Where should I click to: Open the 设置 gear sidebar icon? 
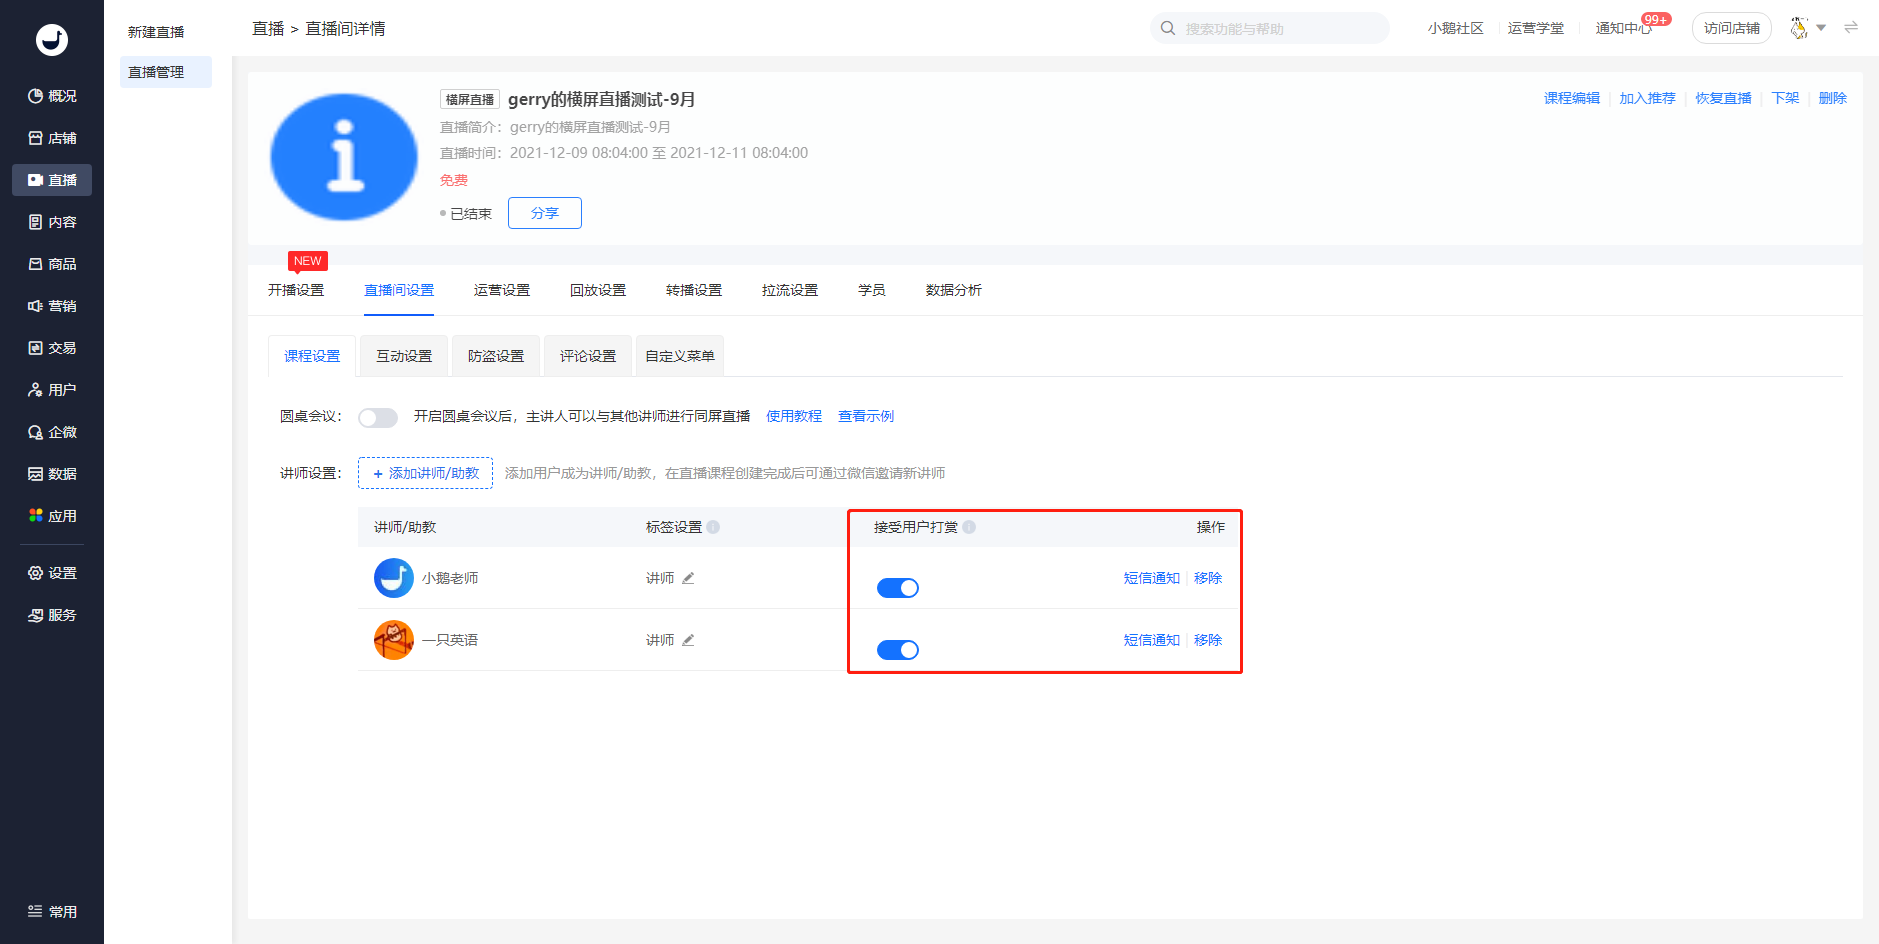tap(36, 573)
